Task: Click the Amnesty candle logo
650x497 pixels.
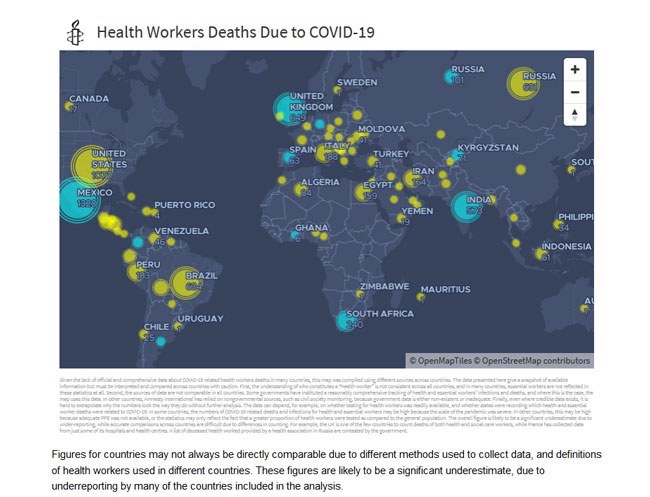Action: [x=74, y=32]
